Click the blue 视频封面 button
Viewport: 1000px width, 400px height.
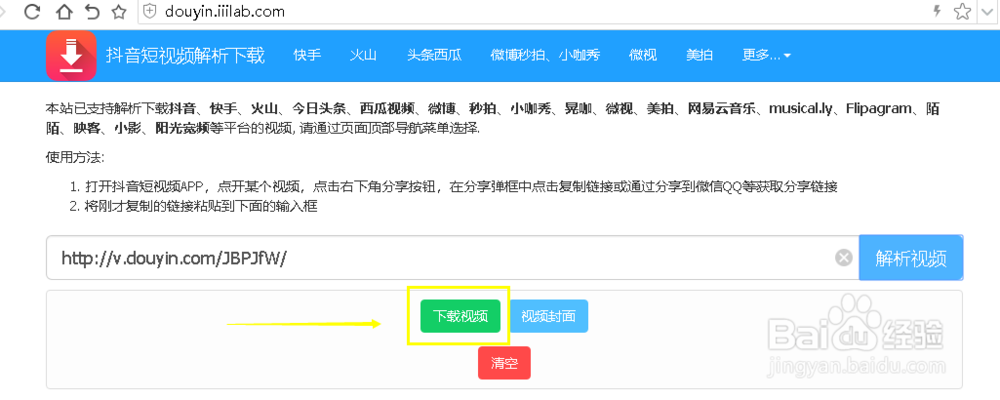pos(548,316)
